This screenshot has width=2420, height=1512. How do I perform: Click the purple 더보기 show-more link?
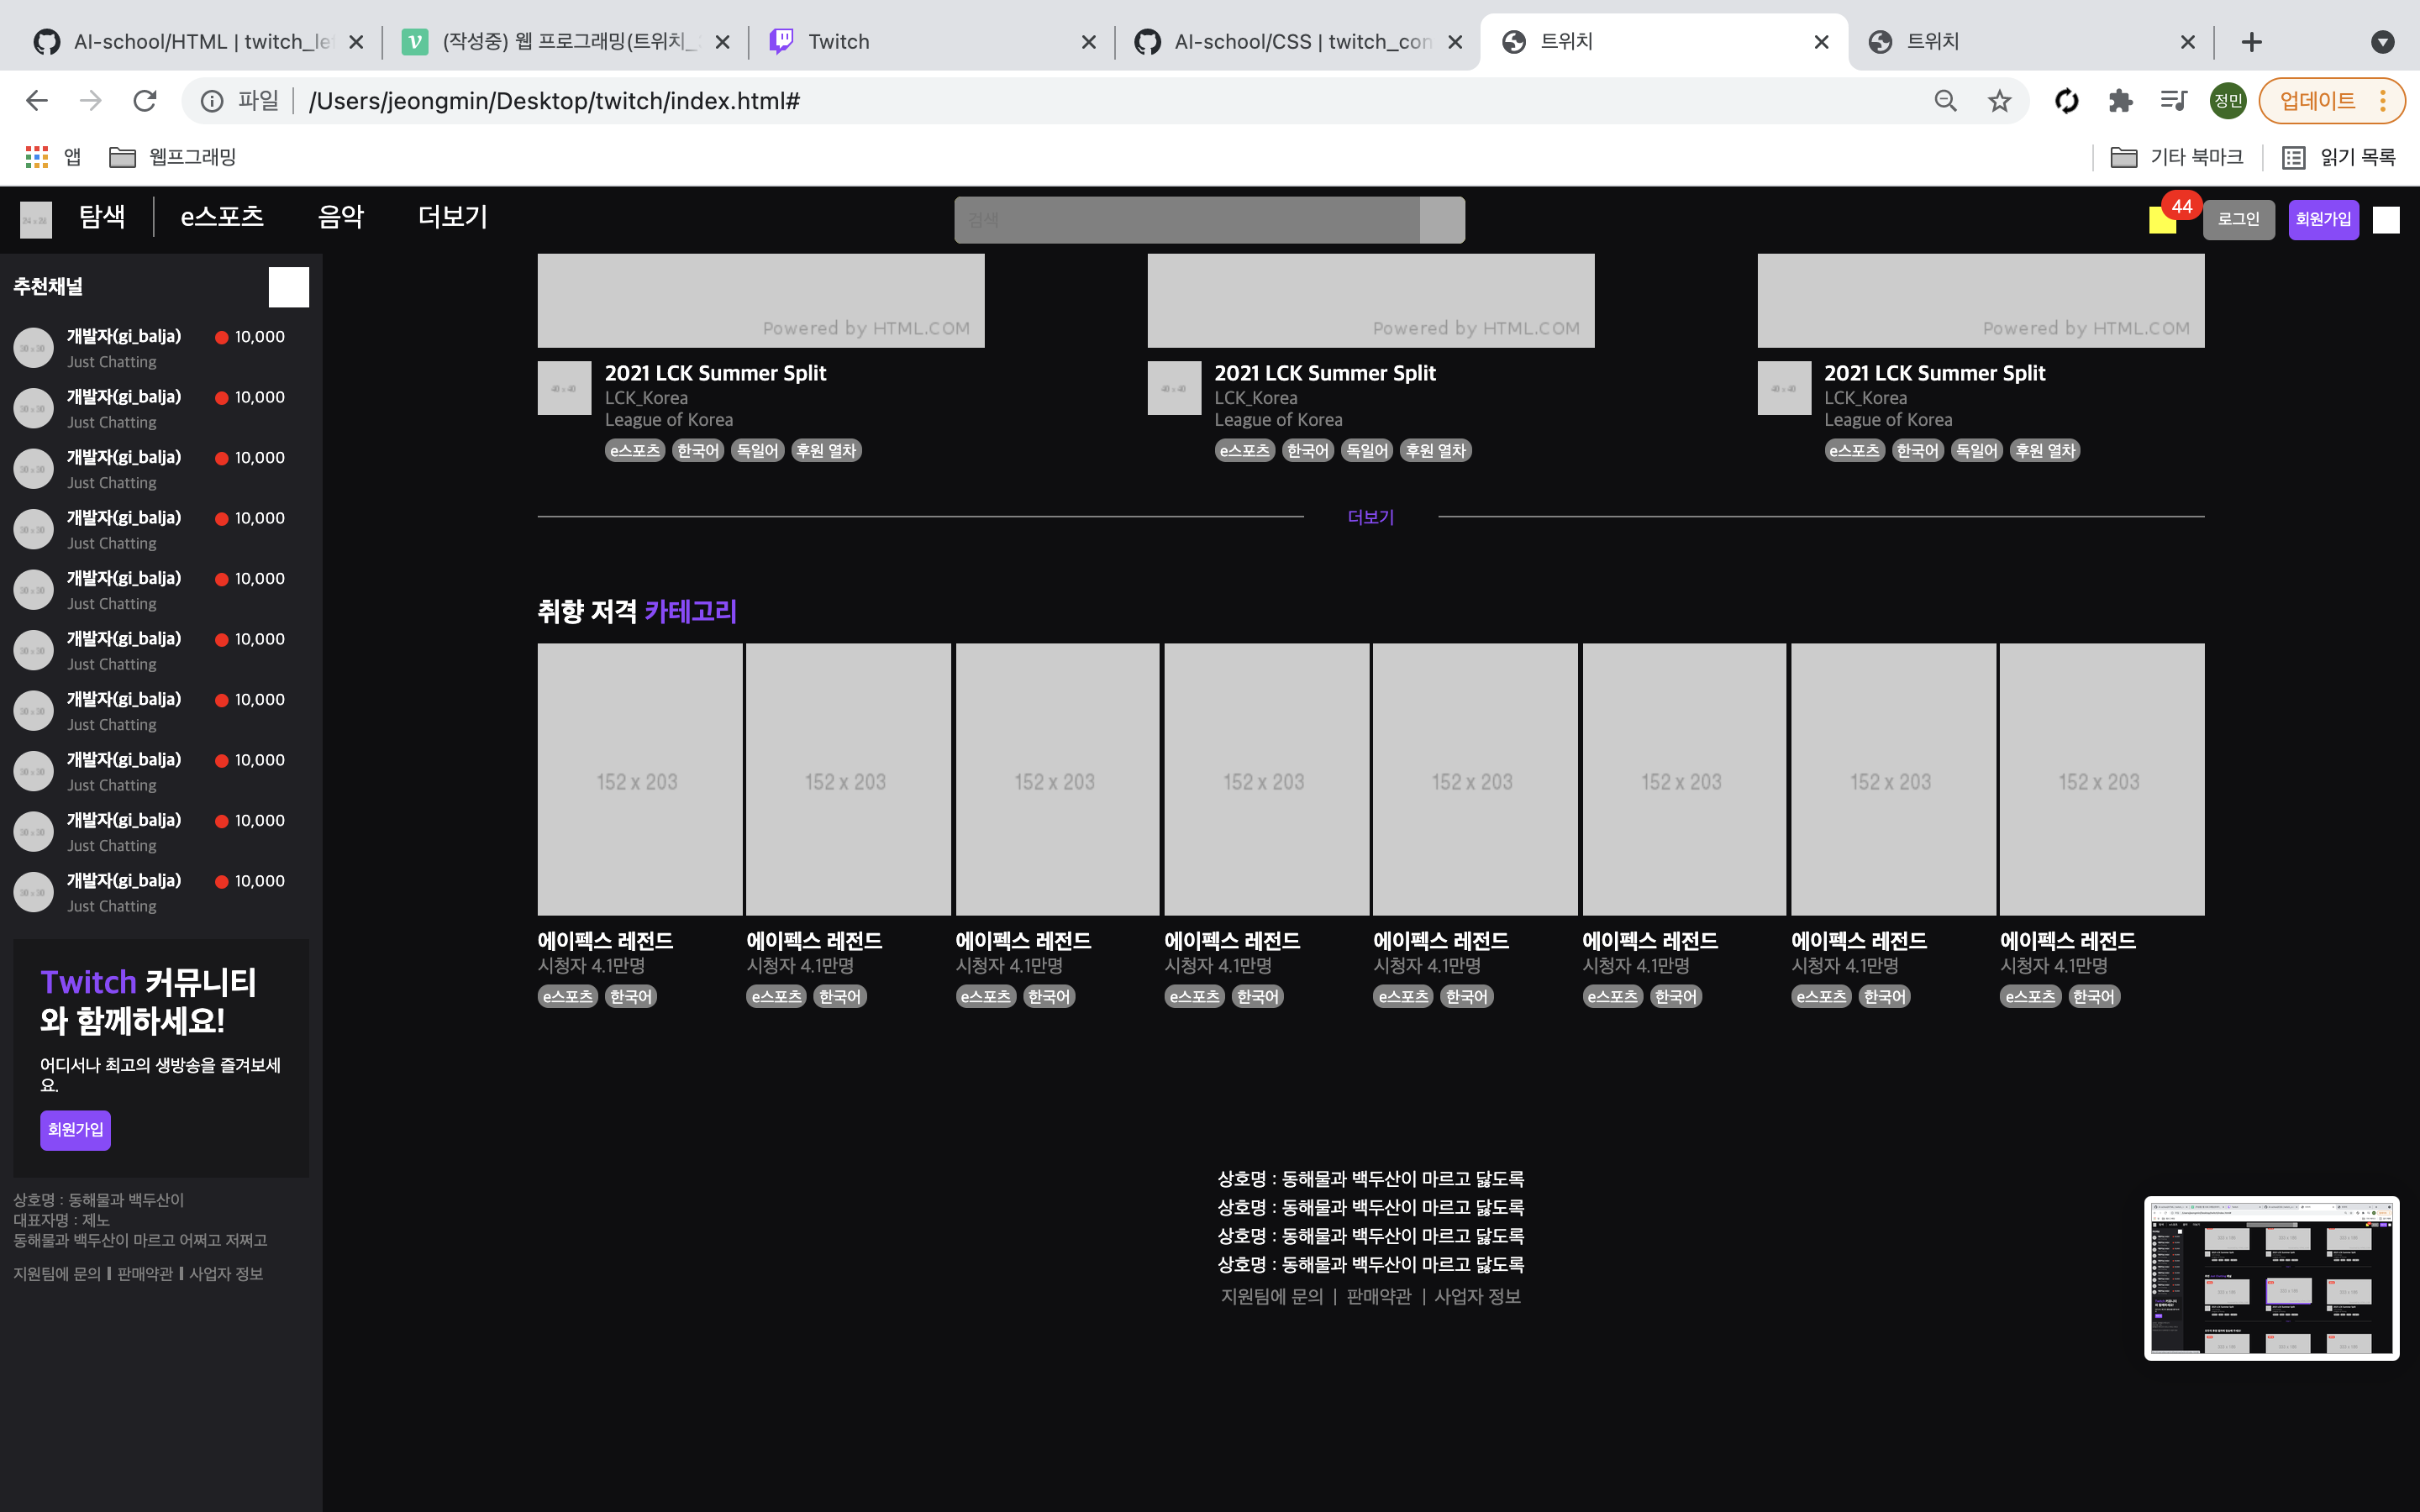(1370, 517)
